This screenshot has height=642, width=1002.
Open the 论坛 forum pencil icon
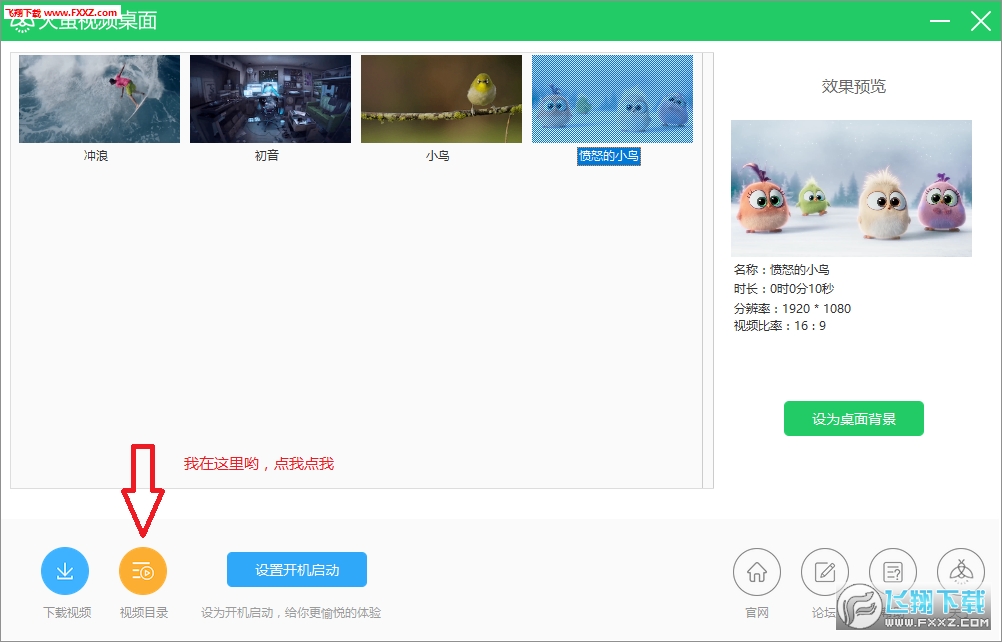(x=824, y=572)
